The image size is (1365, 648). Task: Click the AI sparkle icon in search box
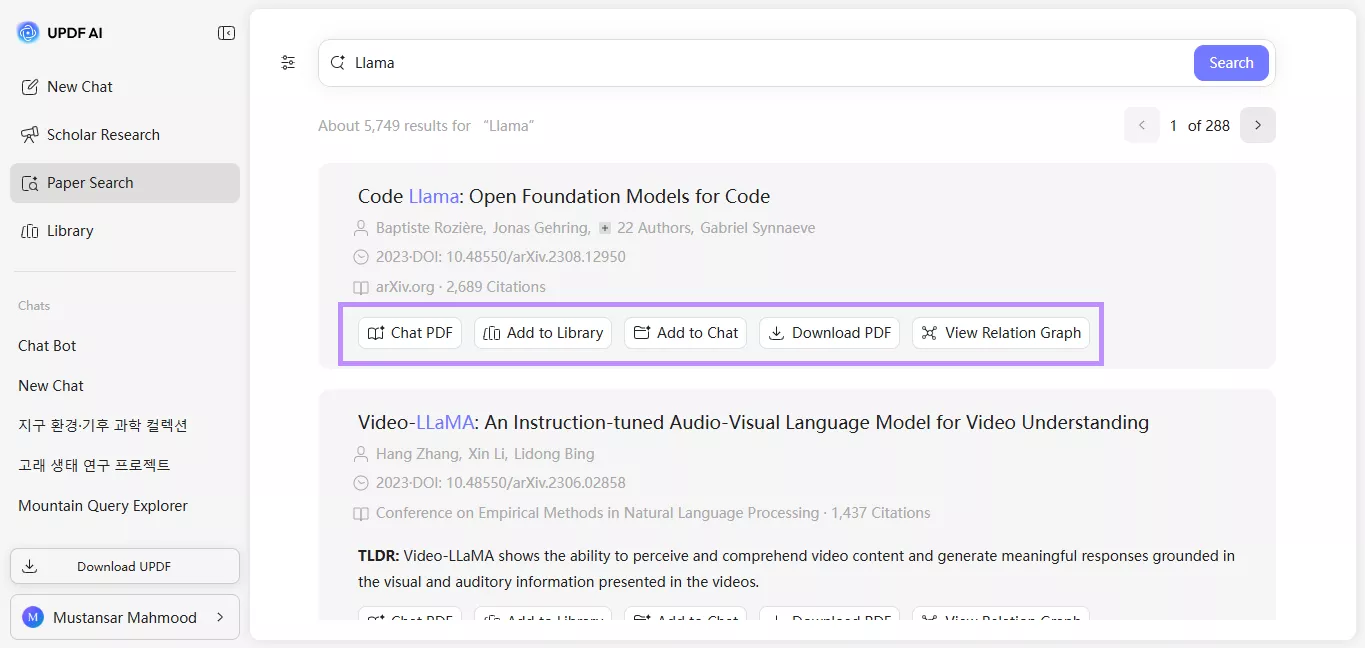[x=338, y=63]
